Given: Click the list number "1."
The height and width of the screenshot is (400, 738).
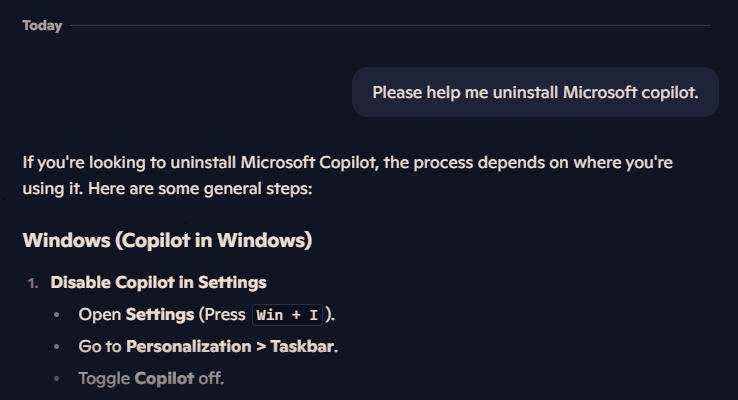Looking at the screenshot, I should tap(33, 283).
